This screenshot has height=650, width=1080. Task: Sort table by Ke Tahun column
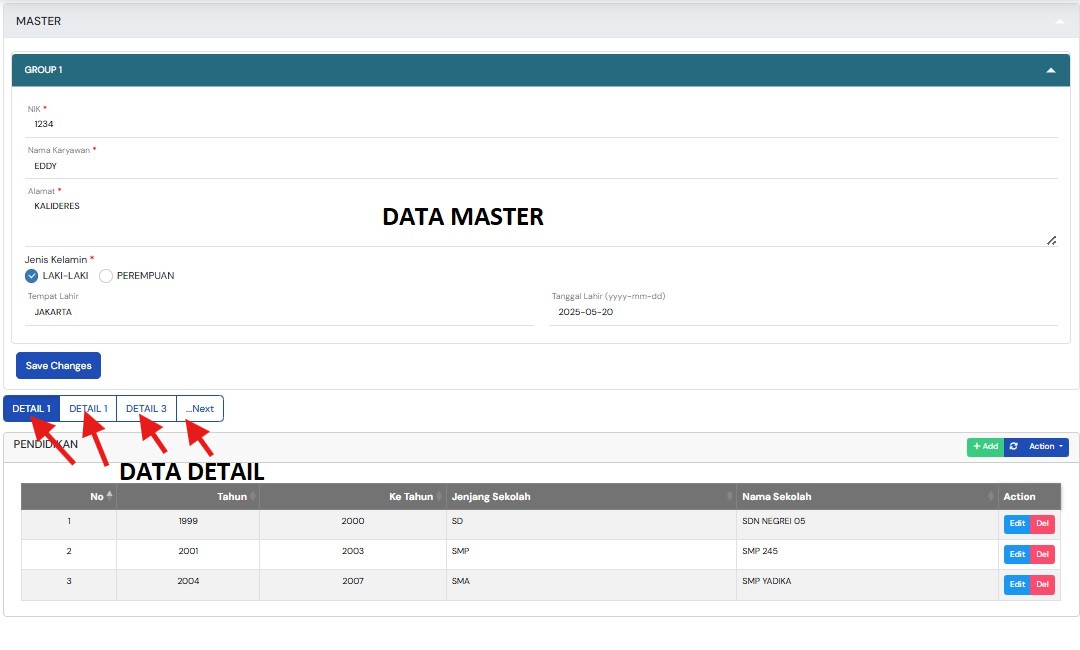click(353, 496)
